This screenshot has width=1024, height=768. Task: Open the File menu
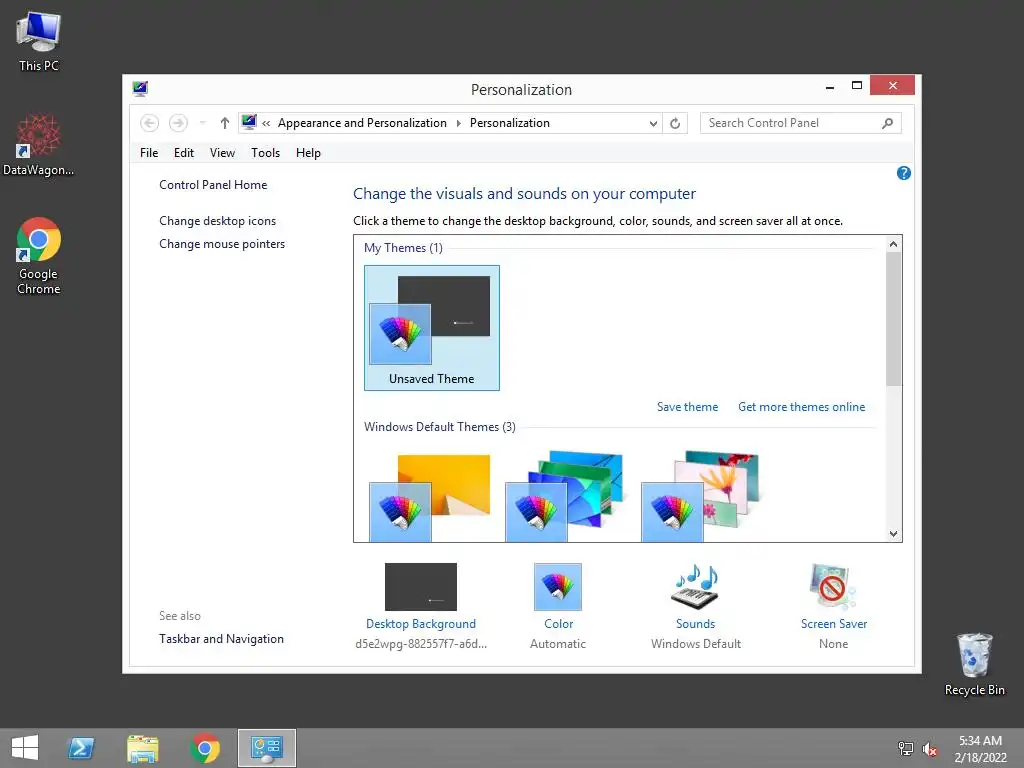(149, 153)
